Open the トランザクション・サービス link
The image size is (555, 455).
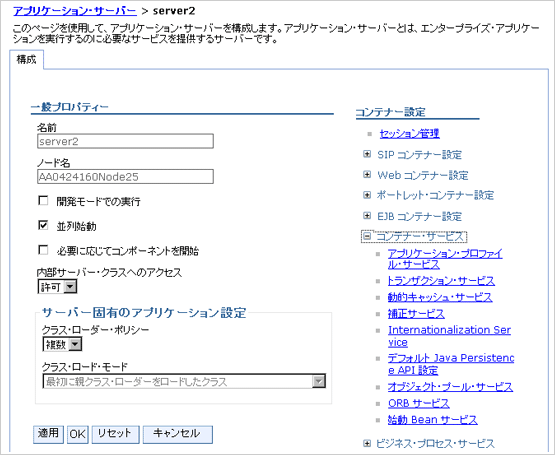tap(441, 281)
